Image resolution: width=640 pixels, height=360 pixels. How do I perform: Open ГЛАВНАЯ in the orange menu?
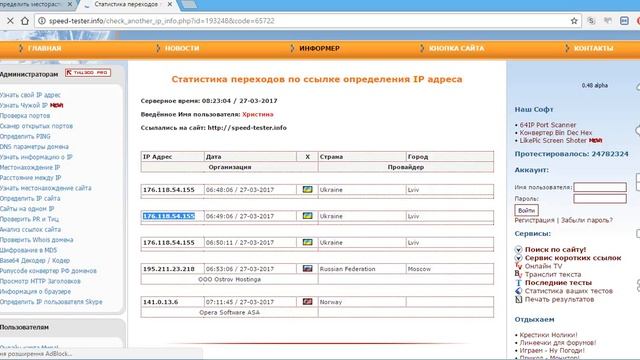click(44, 48)
